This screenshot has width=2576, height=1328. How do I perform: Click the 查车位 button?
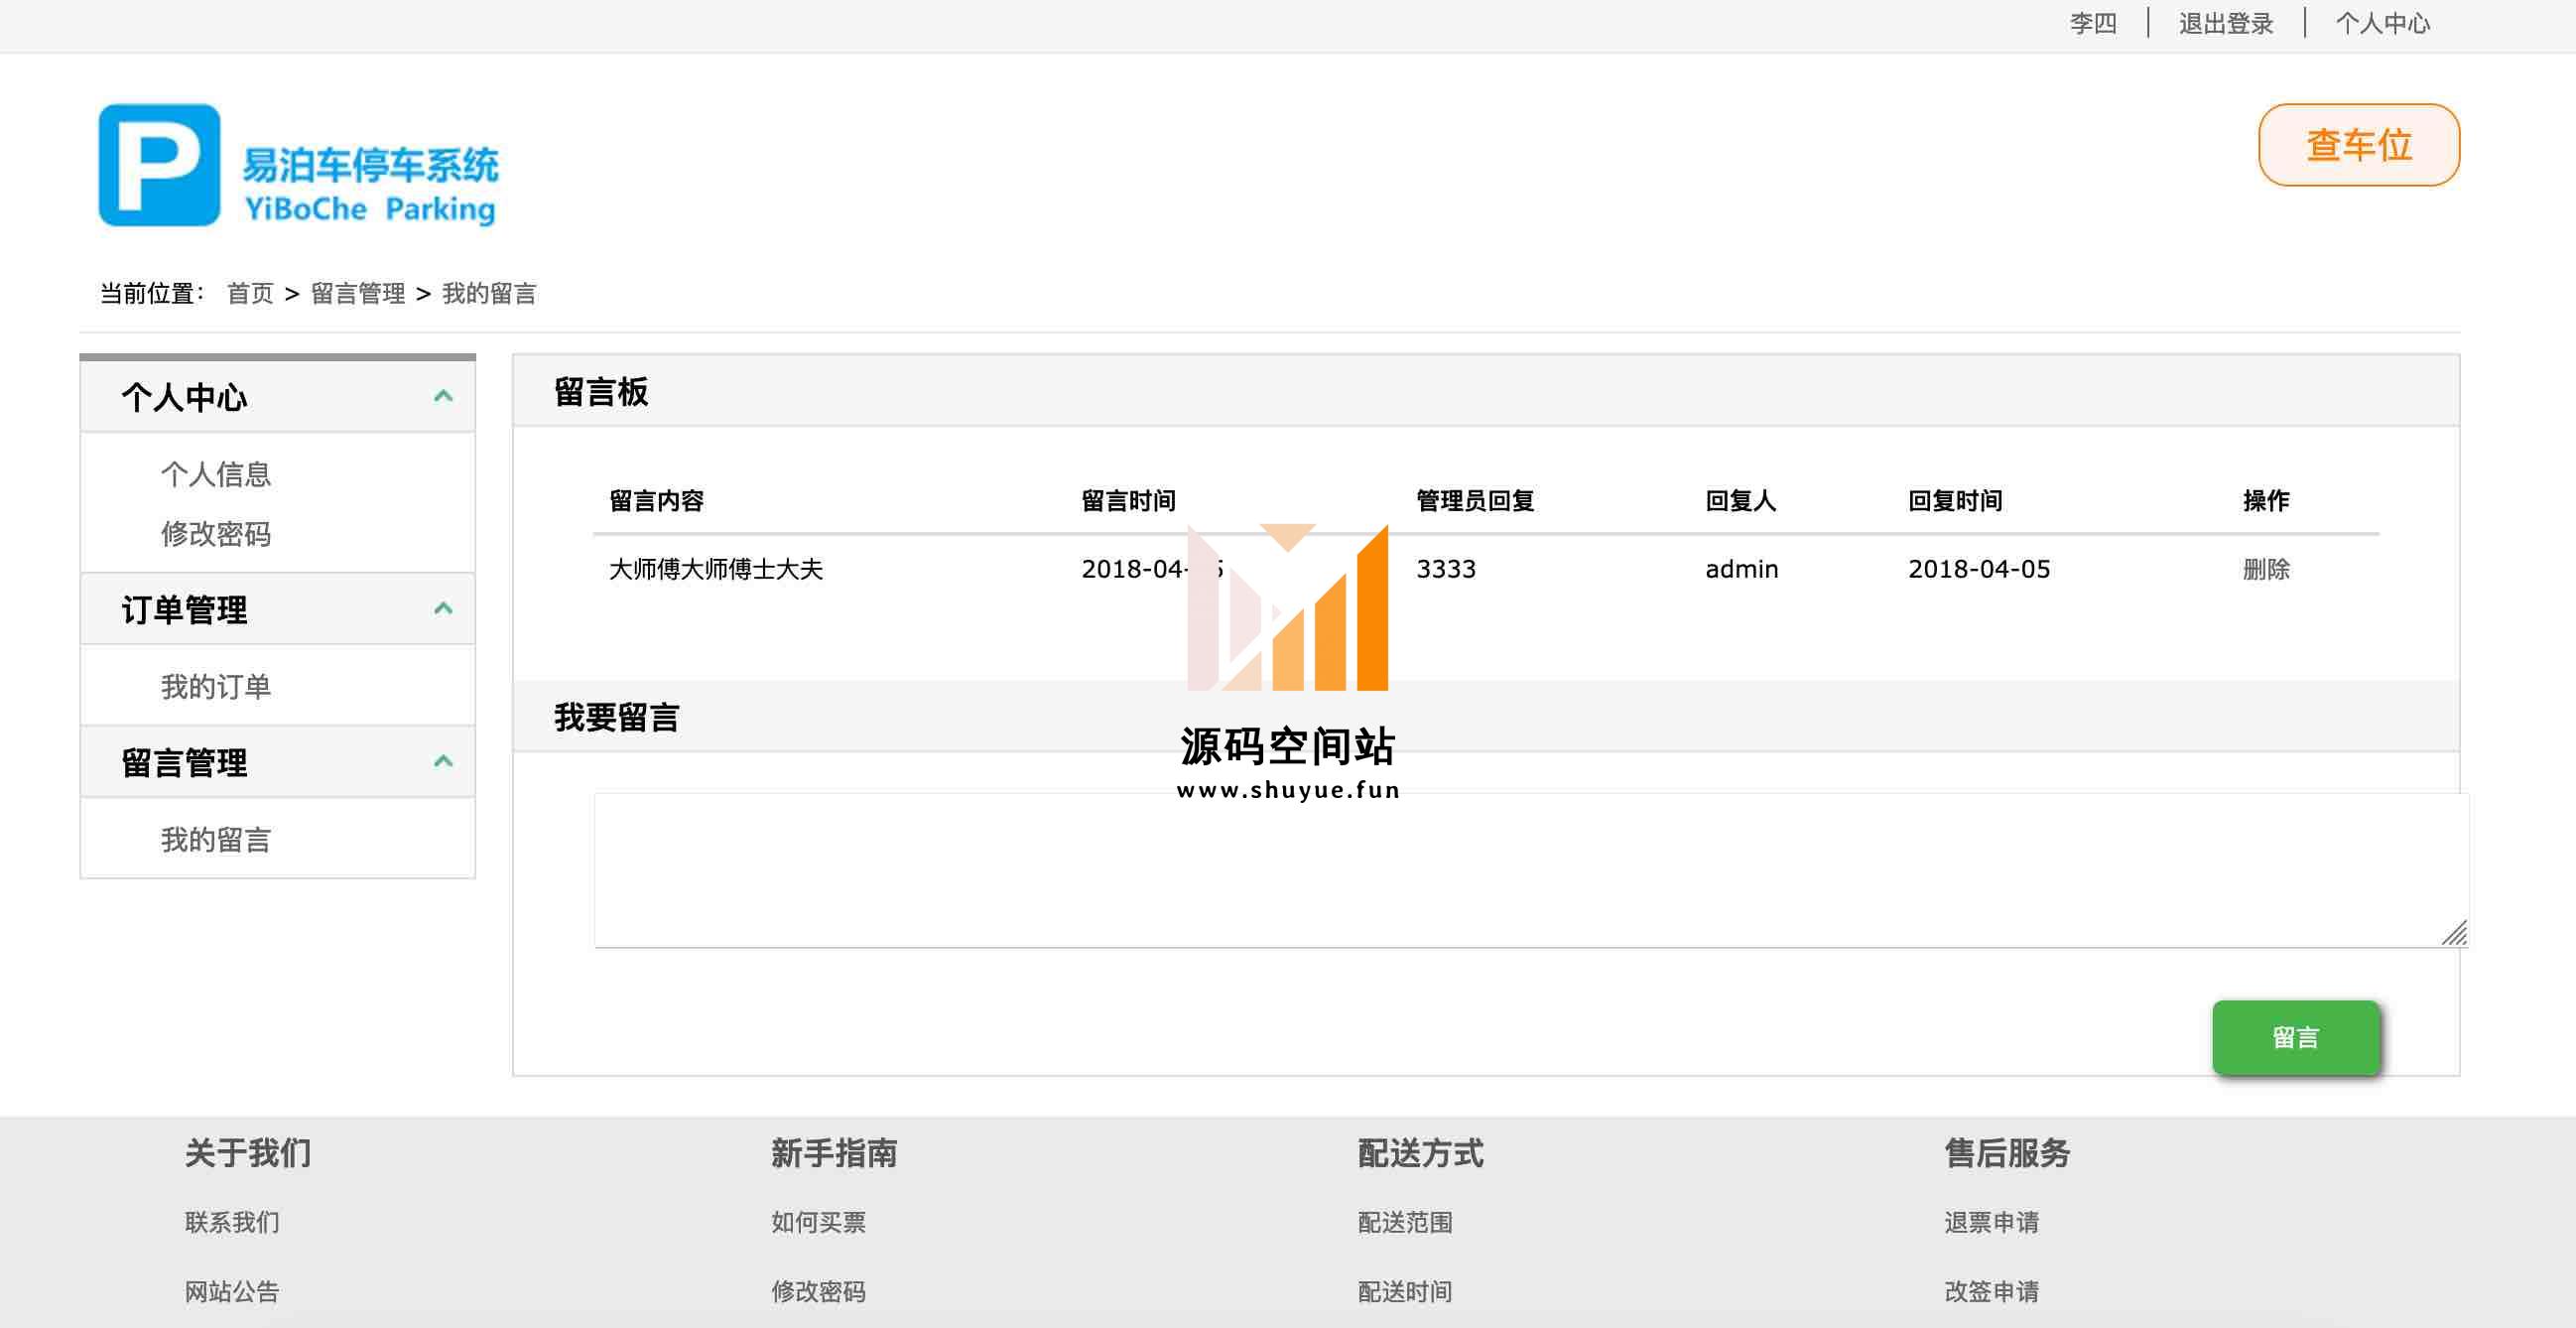[x=2358, y=145]
